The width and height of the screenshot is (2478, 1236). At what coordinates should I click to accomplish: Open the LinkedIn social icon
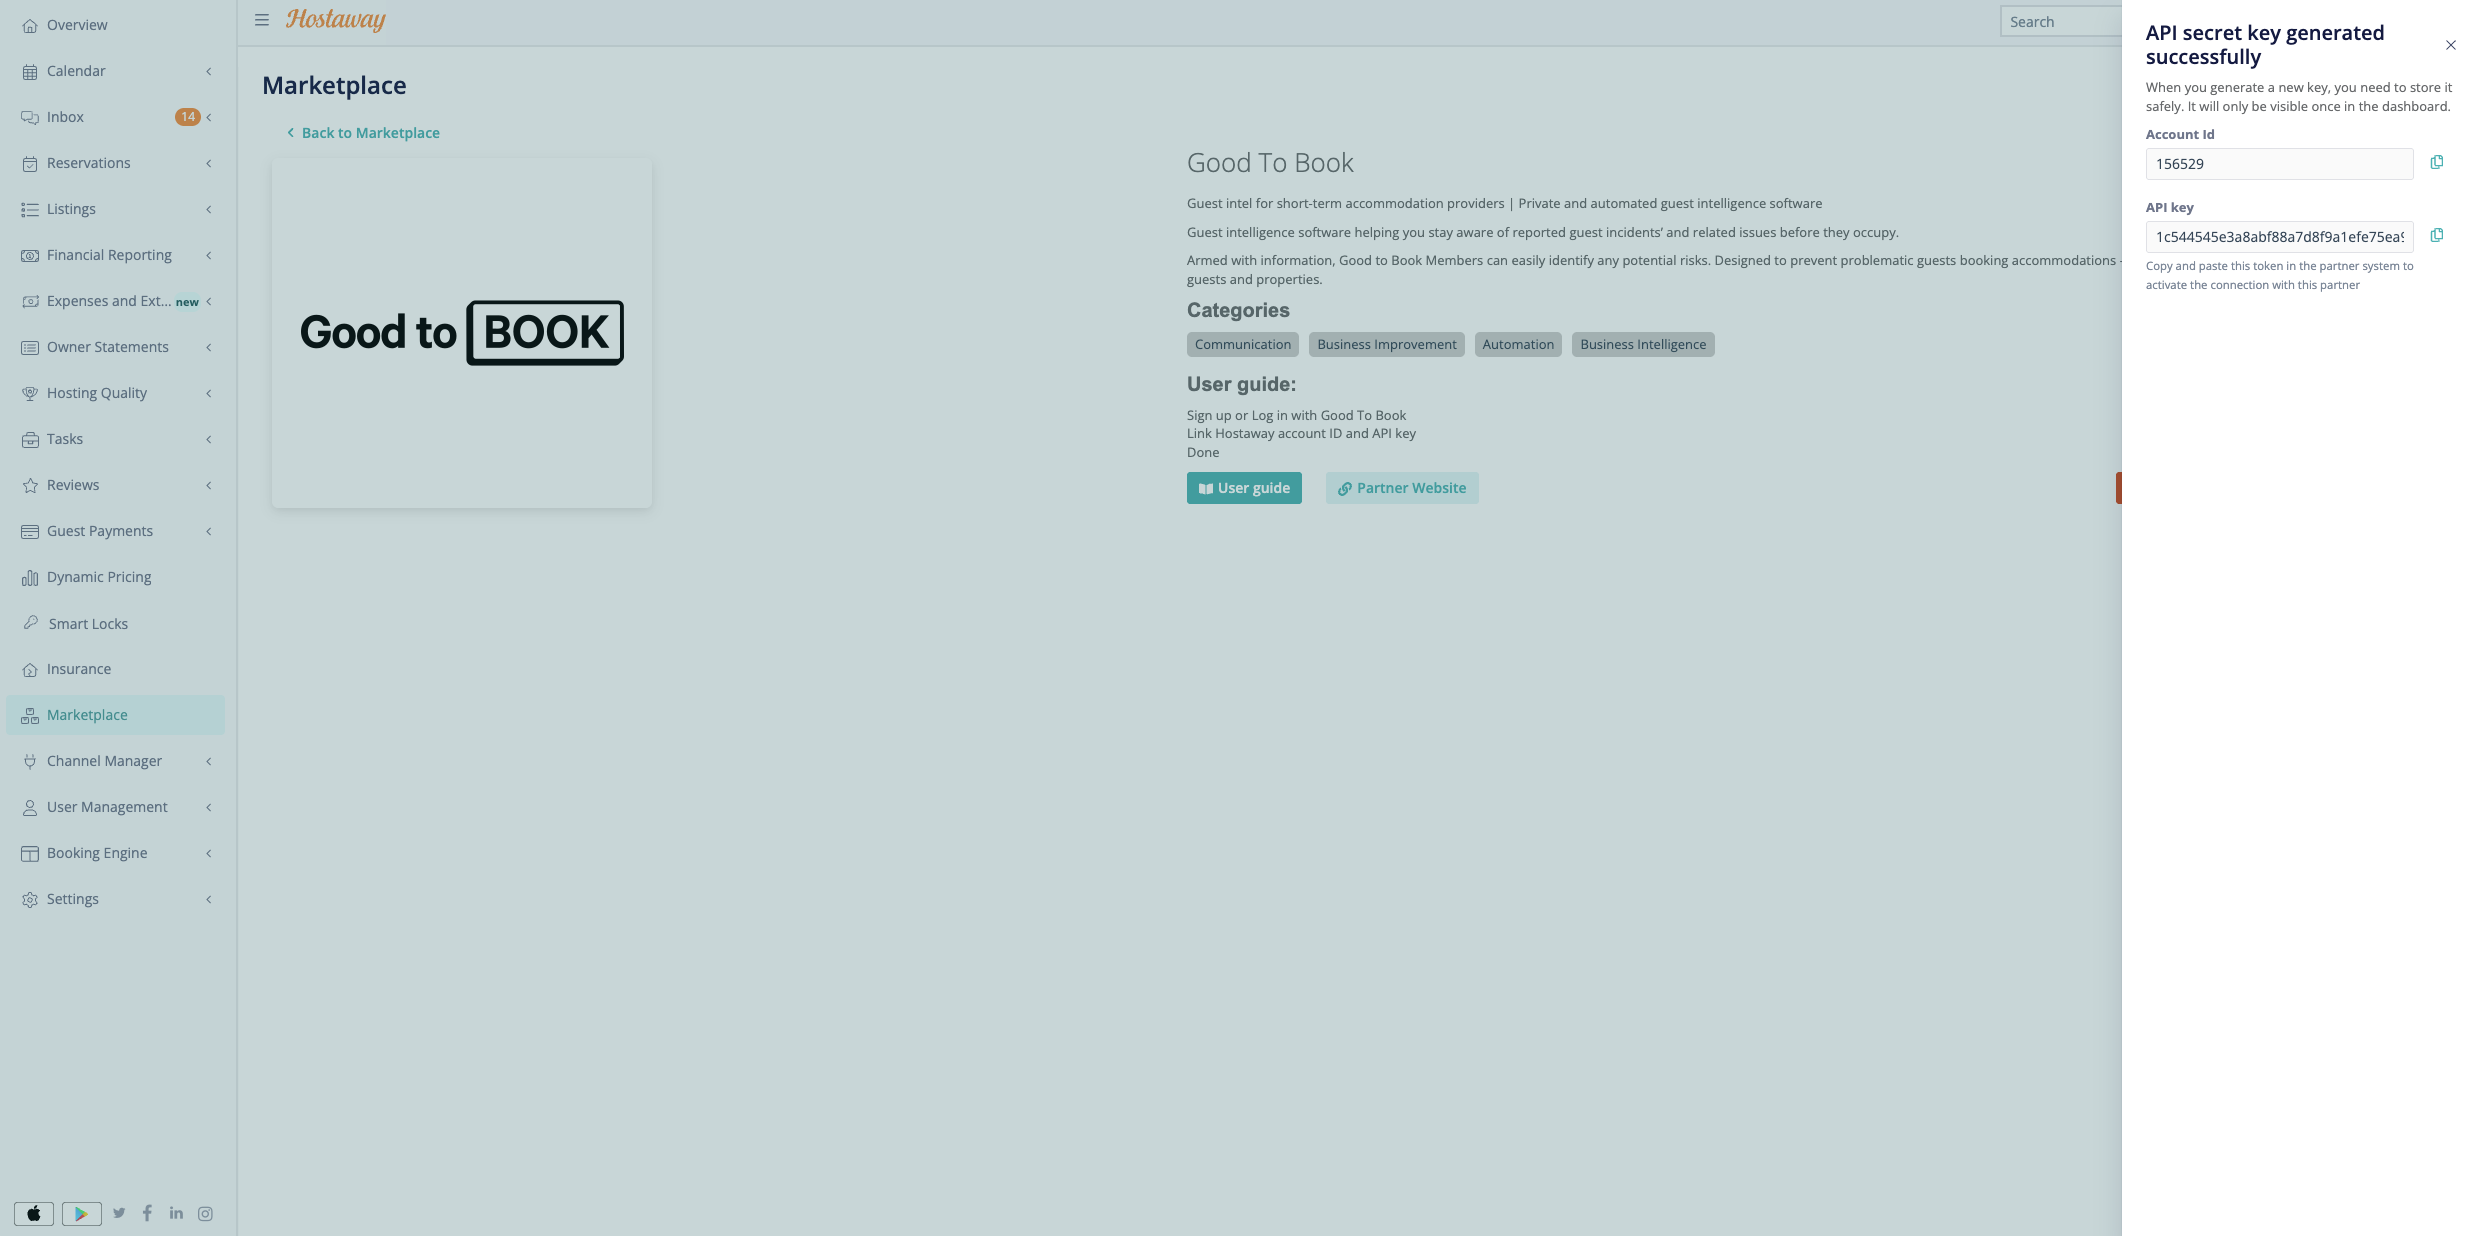pos(176,1213)
